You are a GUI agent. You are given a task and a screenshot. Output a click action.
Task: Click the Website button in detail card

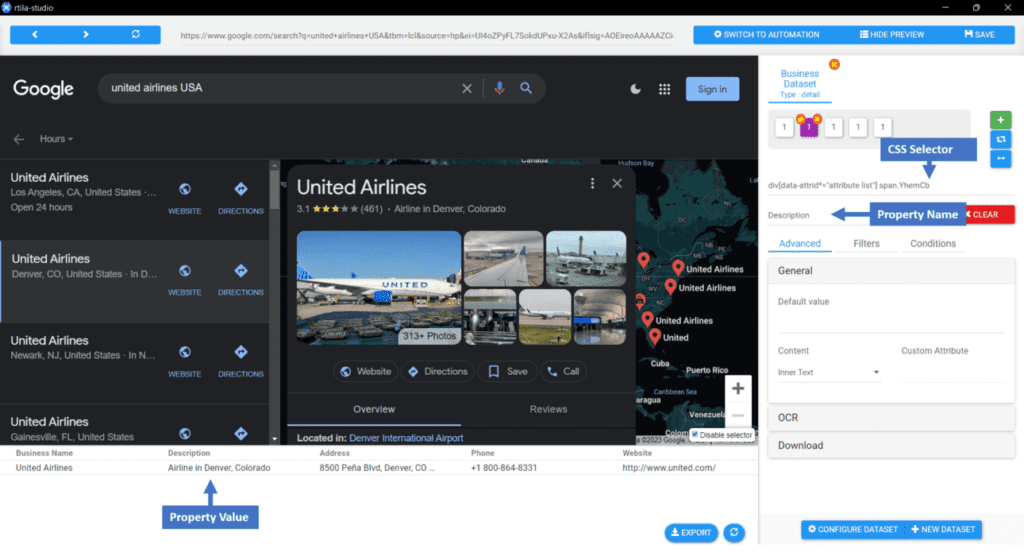click(x=366, y=371)
